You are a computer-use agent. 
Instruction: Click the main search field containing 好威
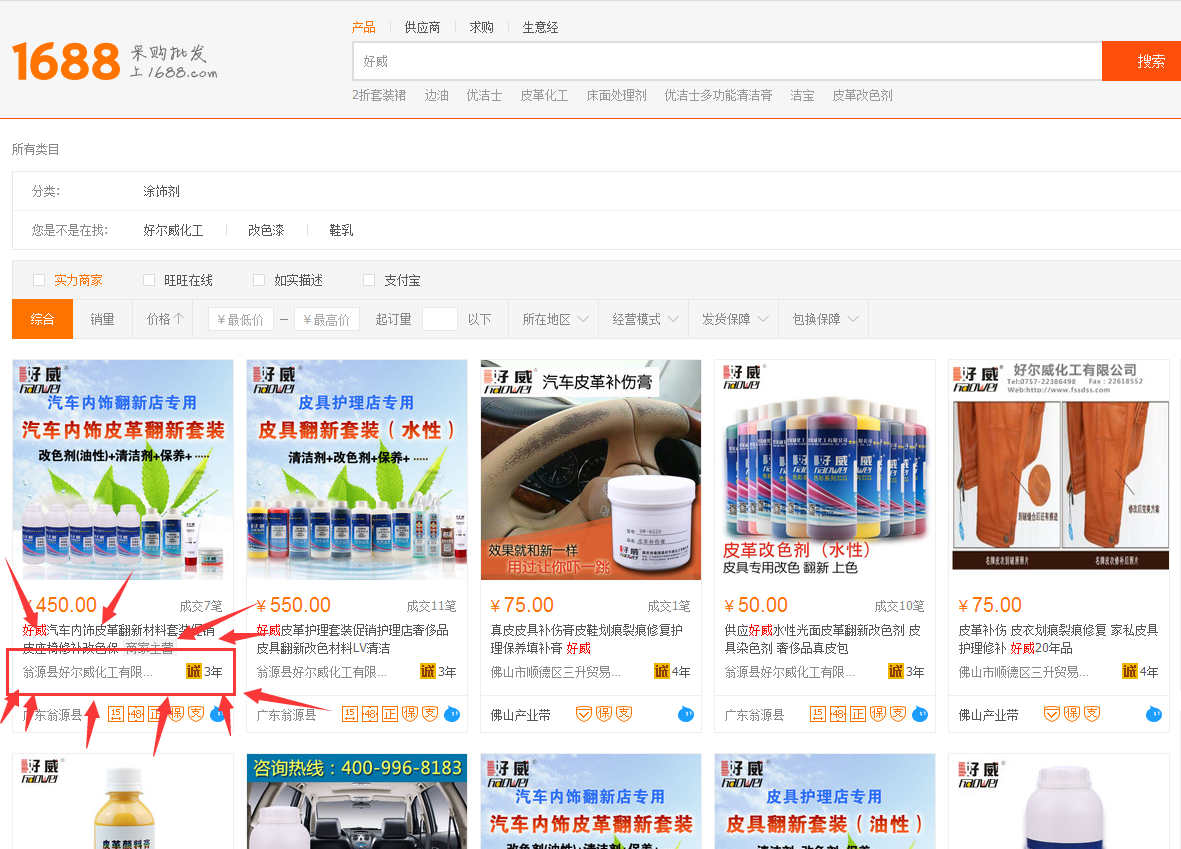pyautogui.click(x=727, y=61)
